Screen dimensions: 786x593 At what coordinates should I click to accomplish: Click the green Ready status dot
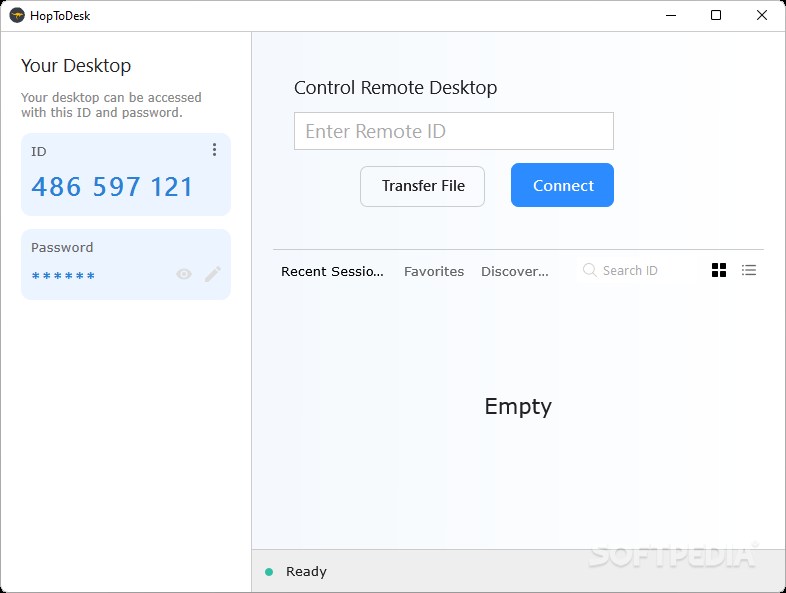pyautogui.click(x=269, y=572)
